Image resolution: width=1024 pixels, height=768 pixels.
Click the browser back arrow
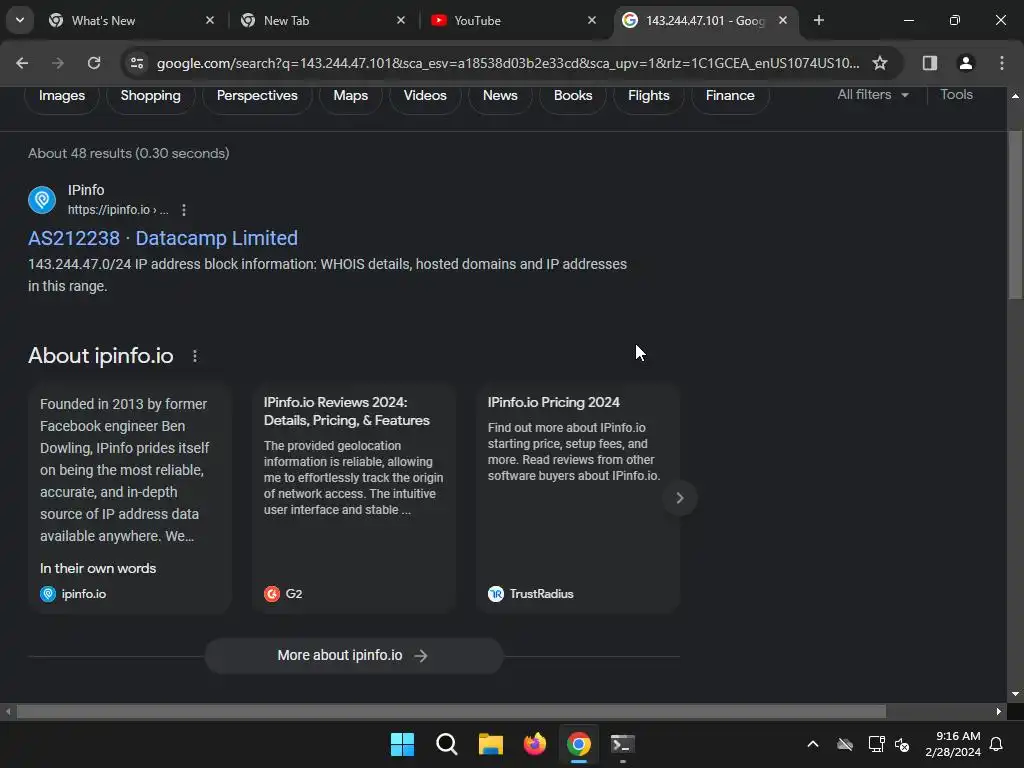pyautogui.click(x=22, y=63)
